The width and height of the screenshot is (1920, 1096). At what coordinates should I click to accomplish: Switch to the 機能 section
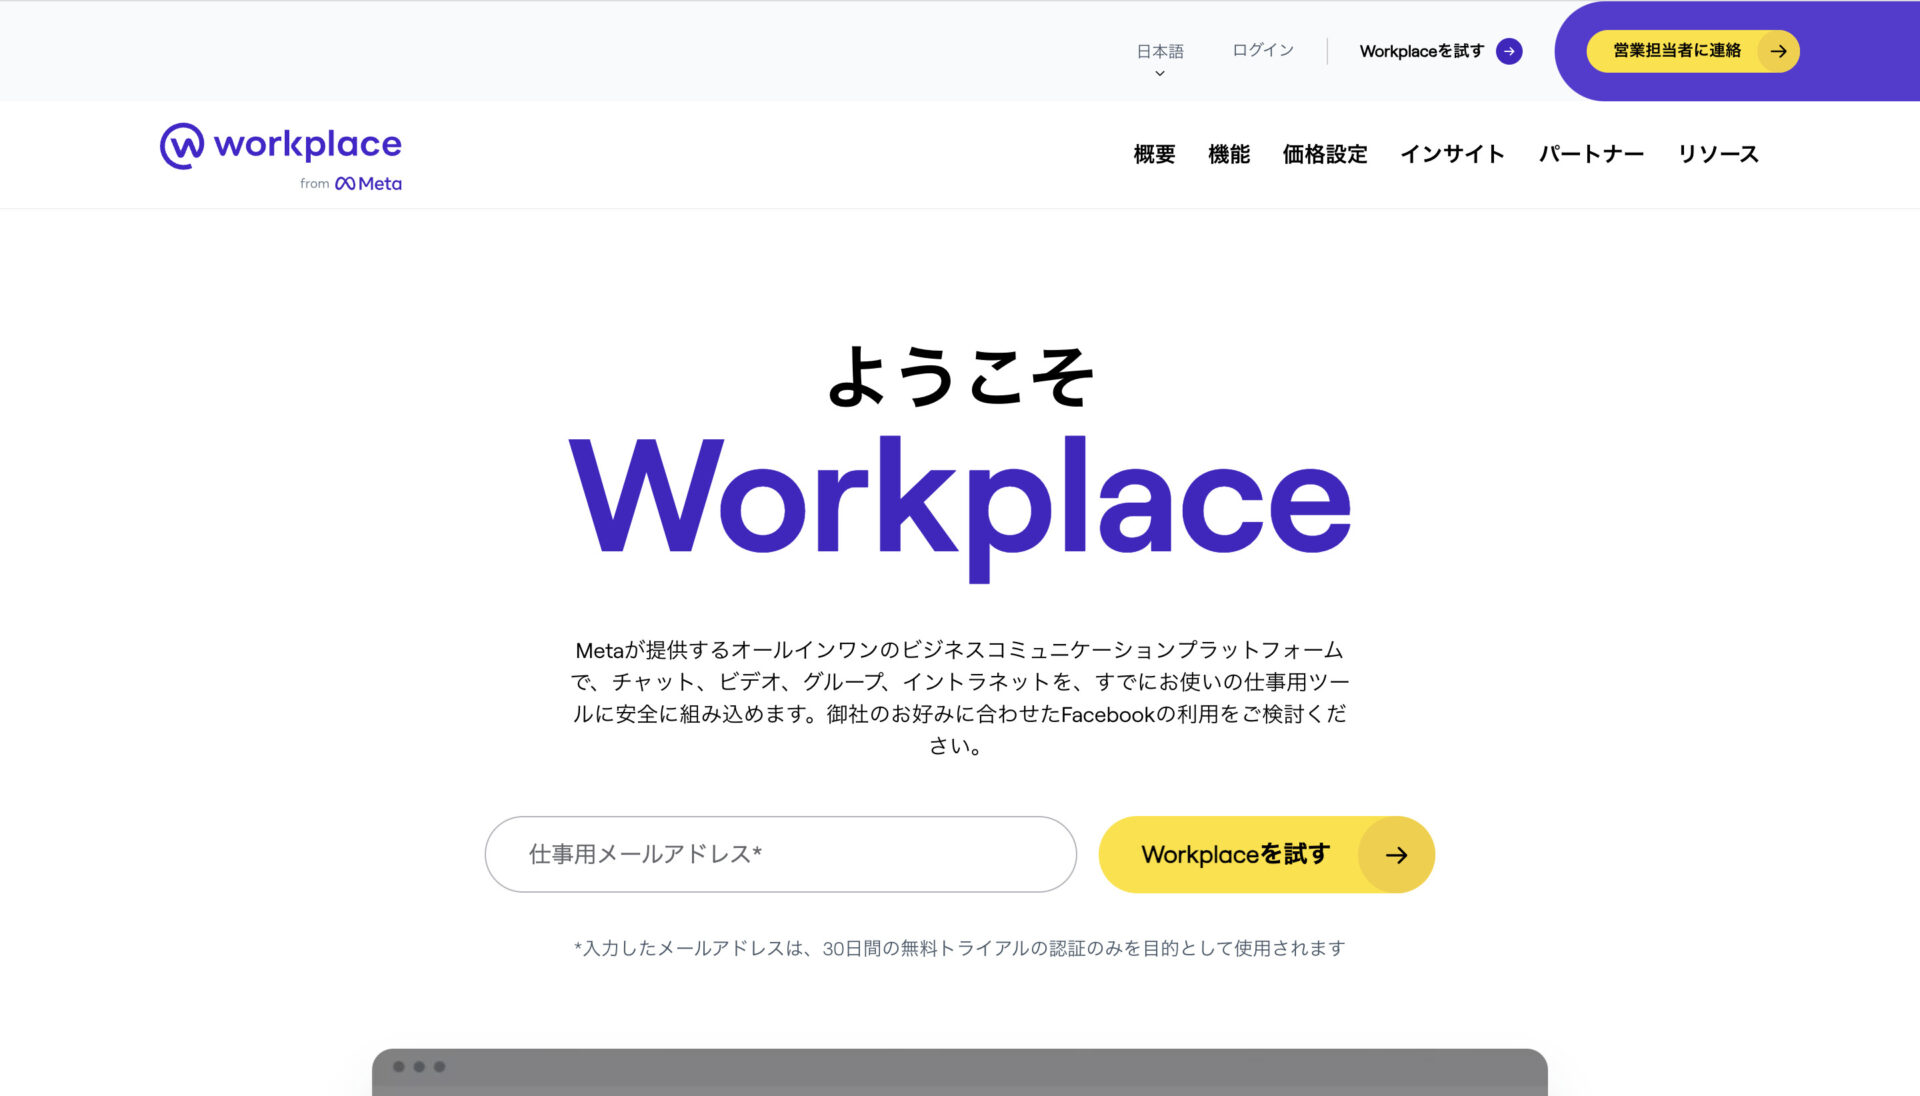1229,154
